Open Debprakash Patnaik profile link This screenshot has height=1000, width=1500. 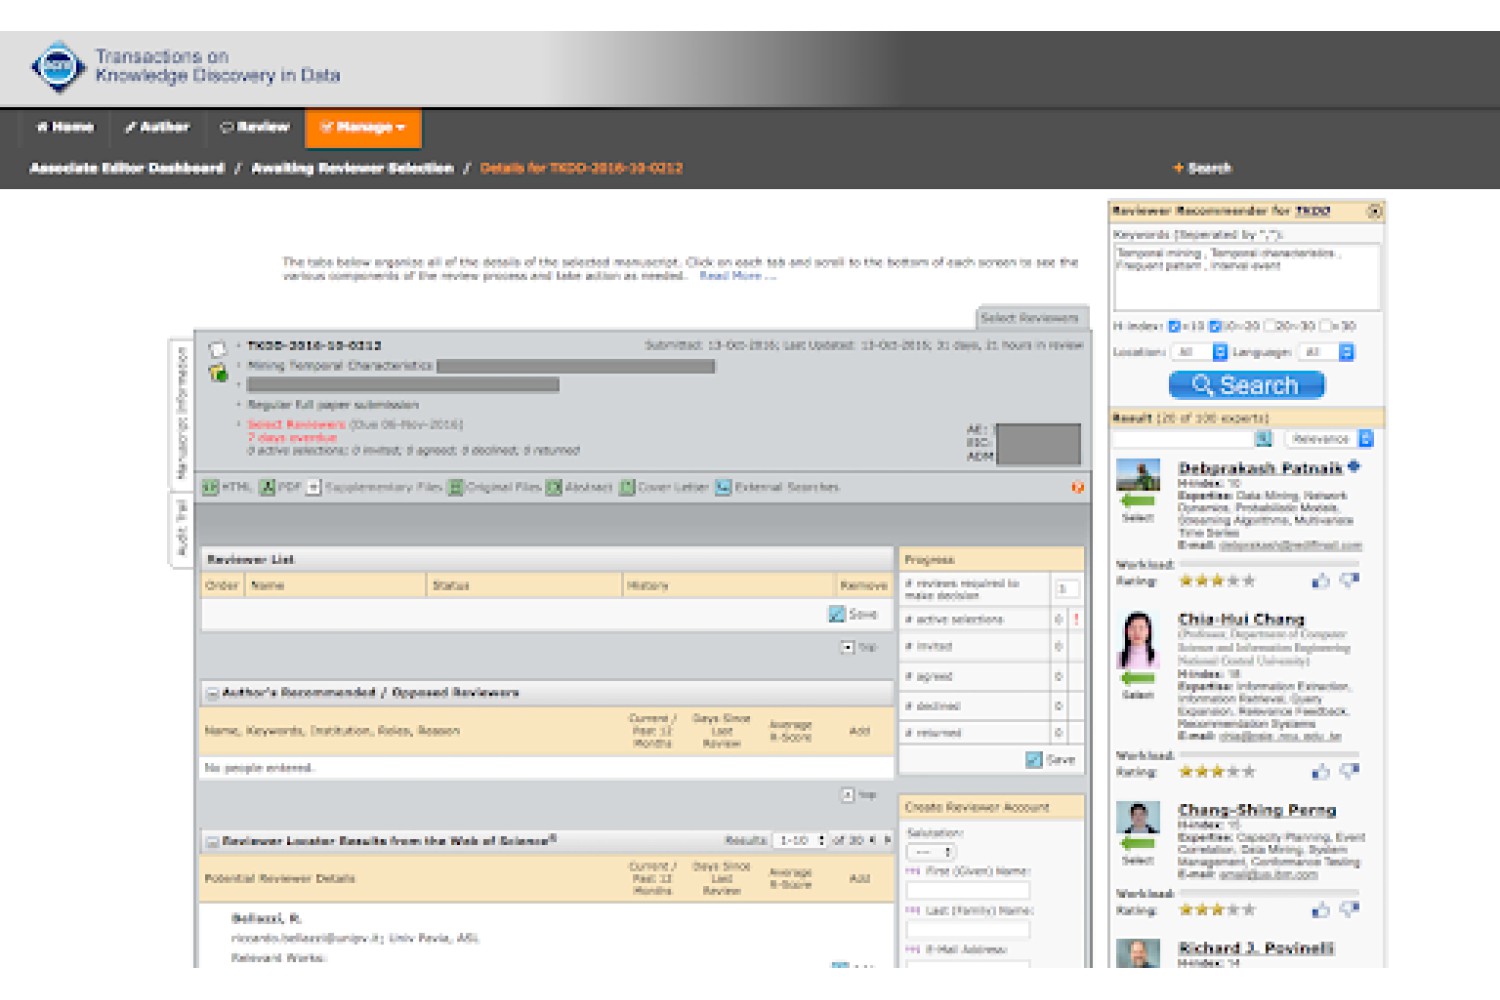click(x=1260, y=468)
